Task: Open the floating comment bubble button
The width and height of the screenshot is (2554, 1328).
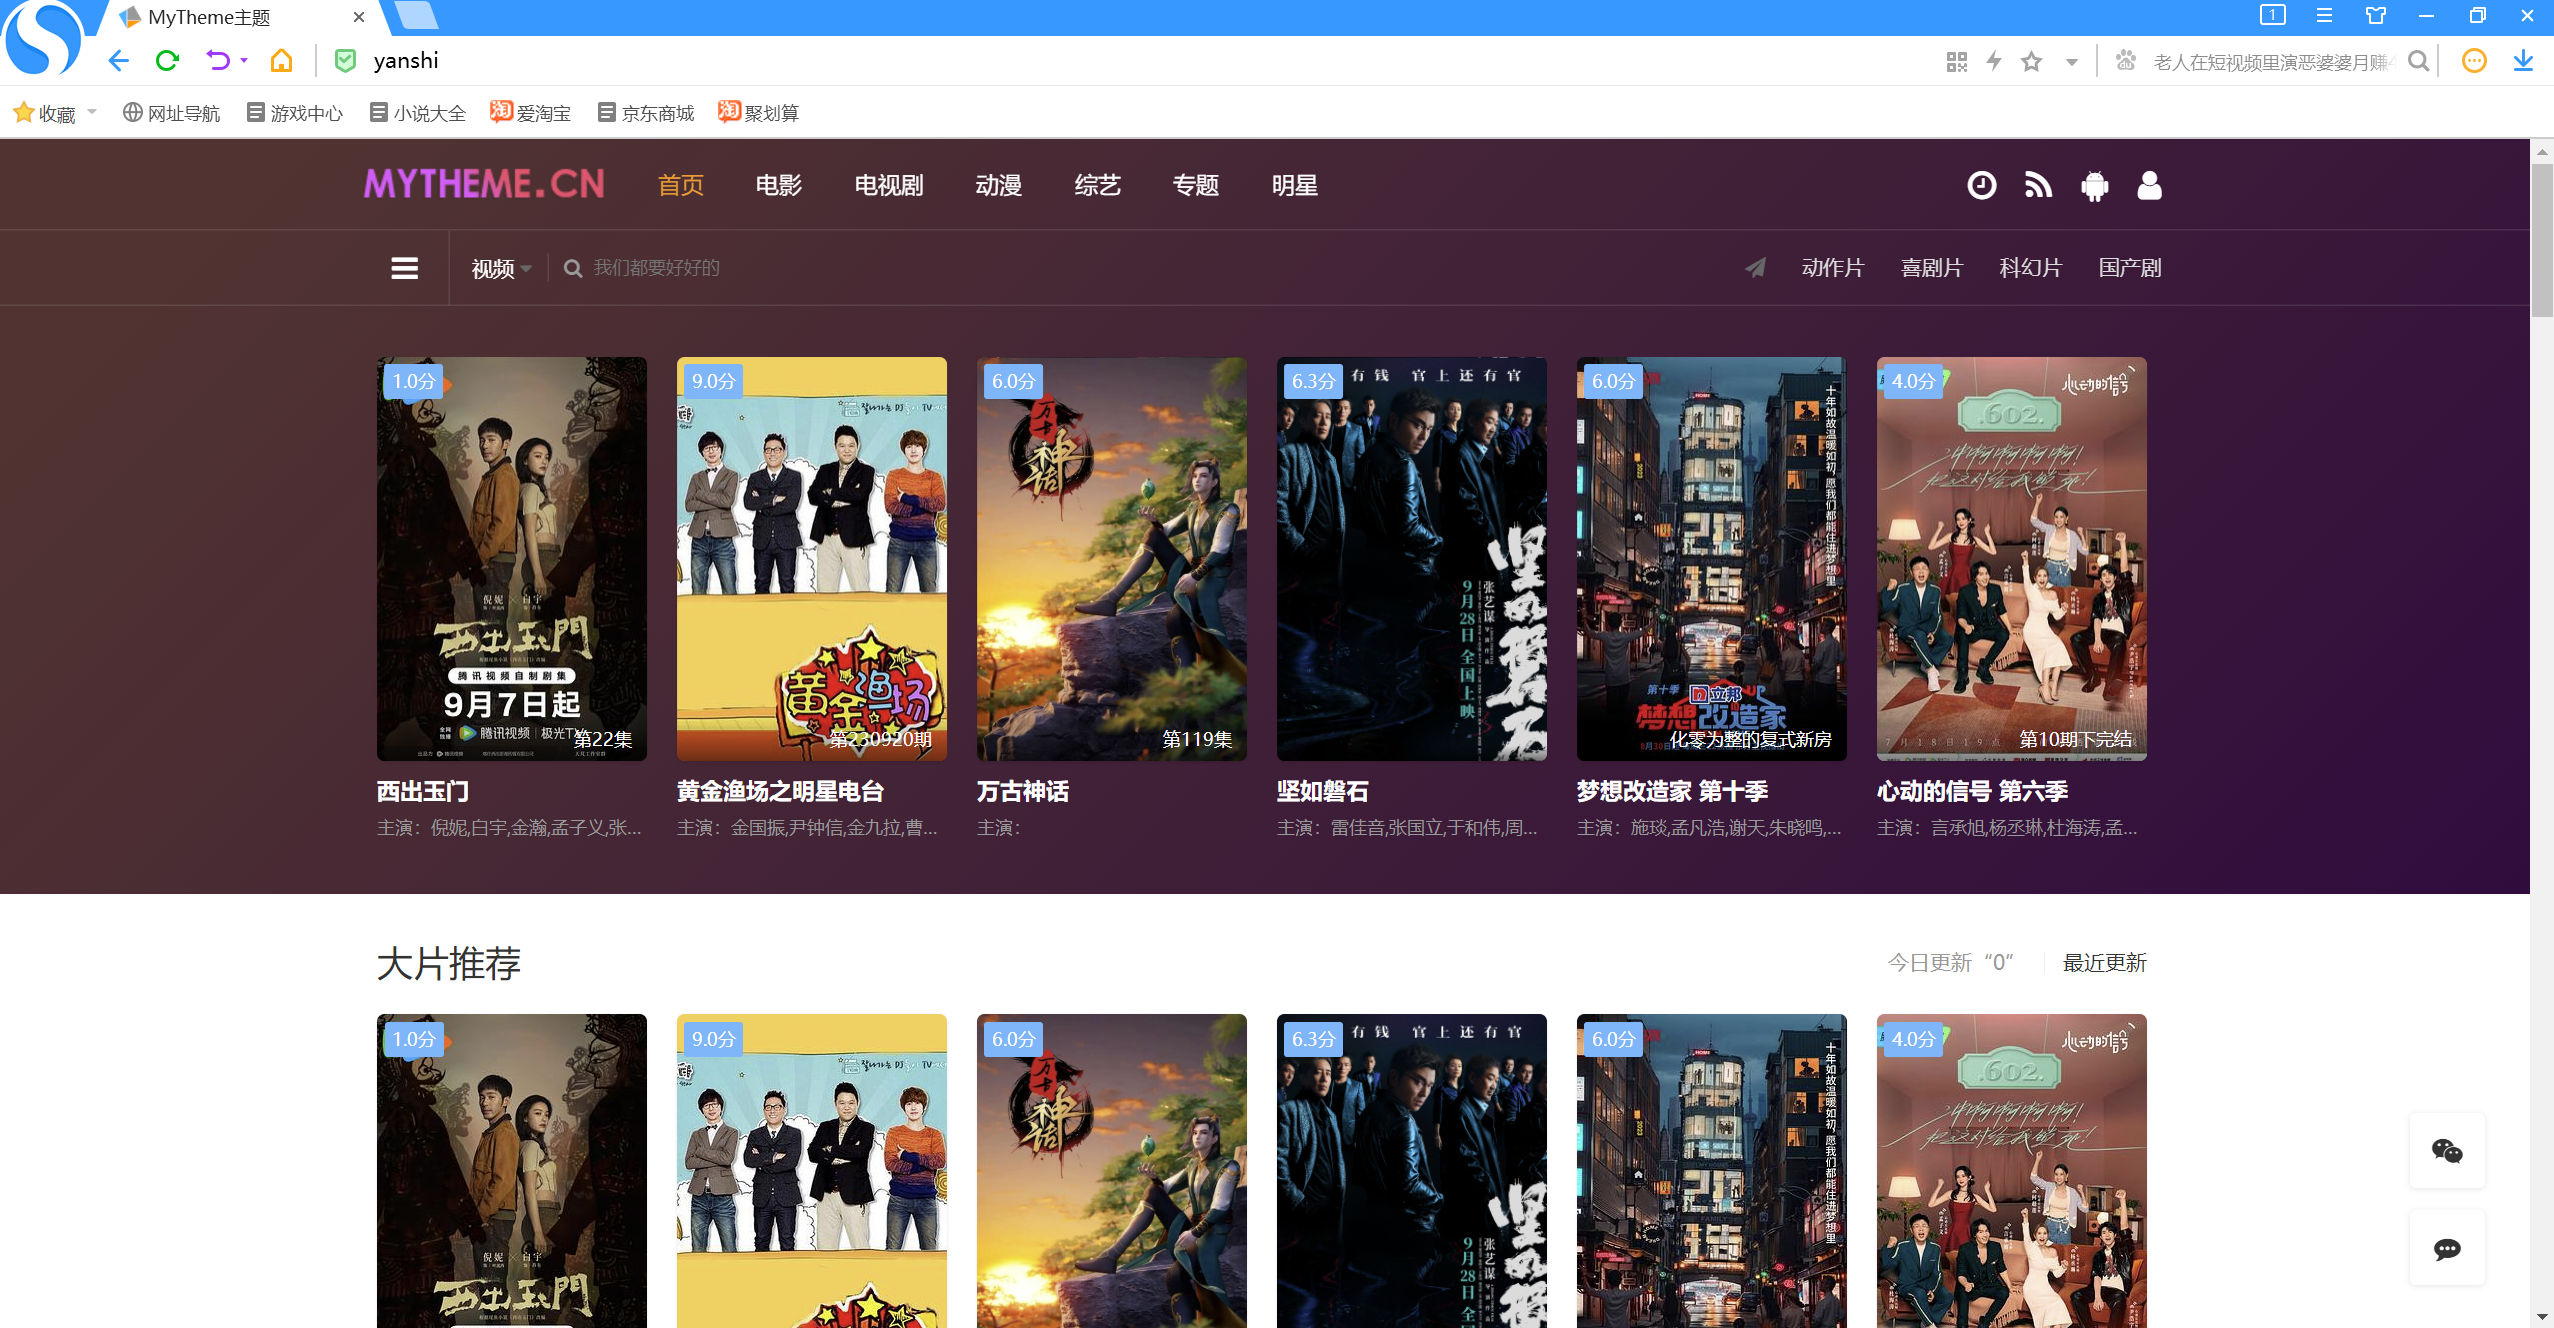Action: coord(2447,1248)
